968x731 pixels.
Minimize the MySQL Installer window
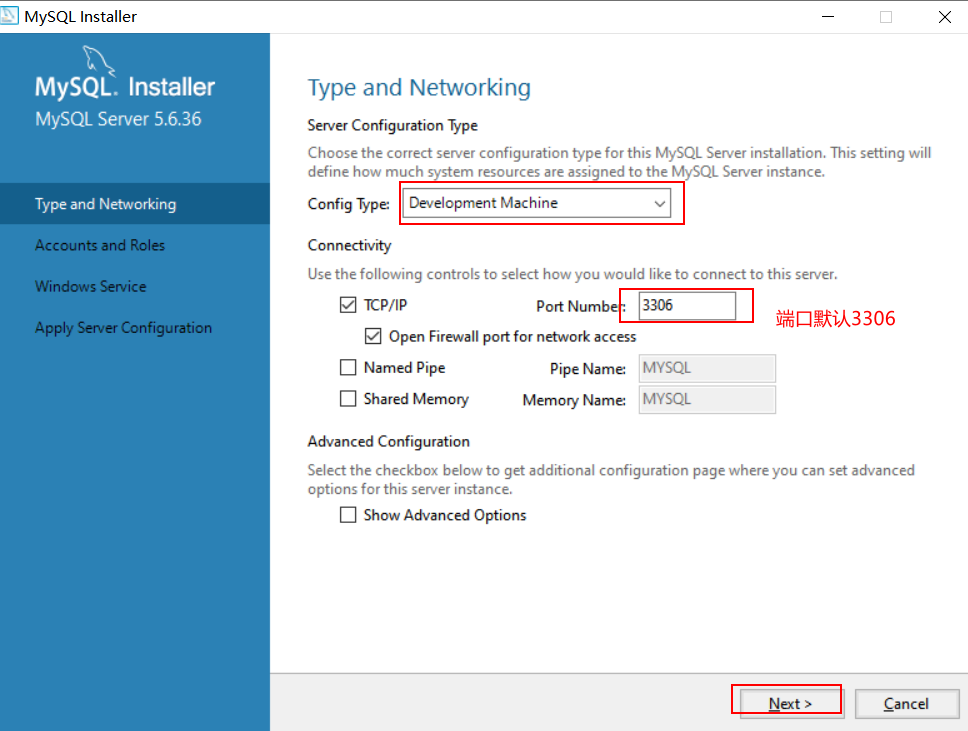(828, 16)
